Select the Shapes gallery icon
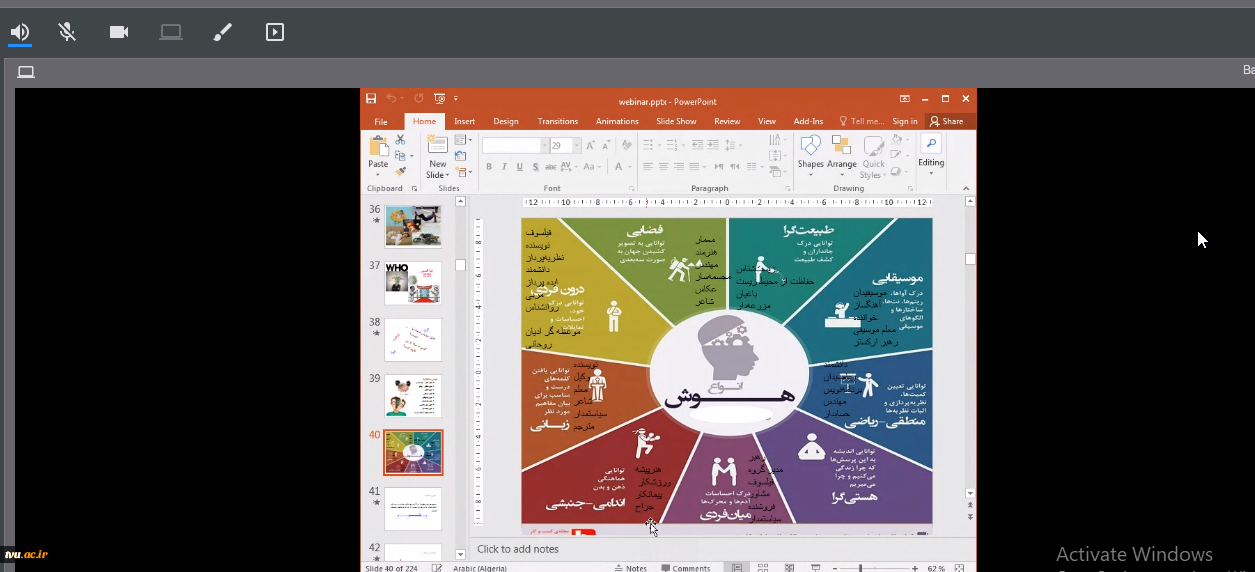This screenshot has width=1255, height=572. click(810, 153)
